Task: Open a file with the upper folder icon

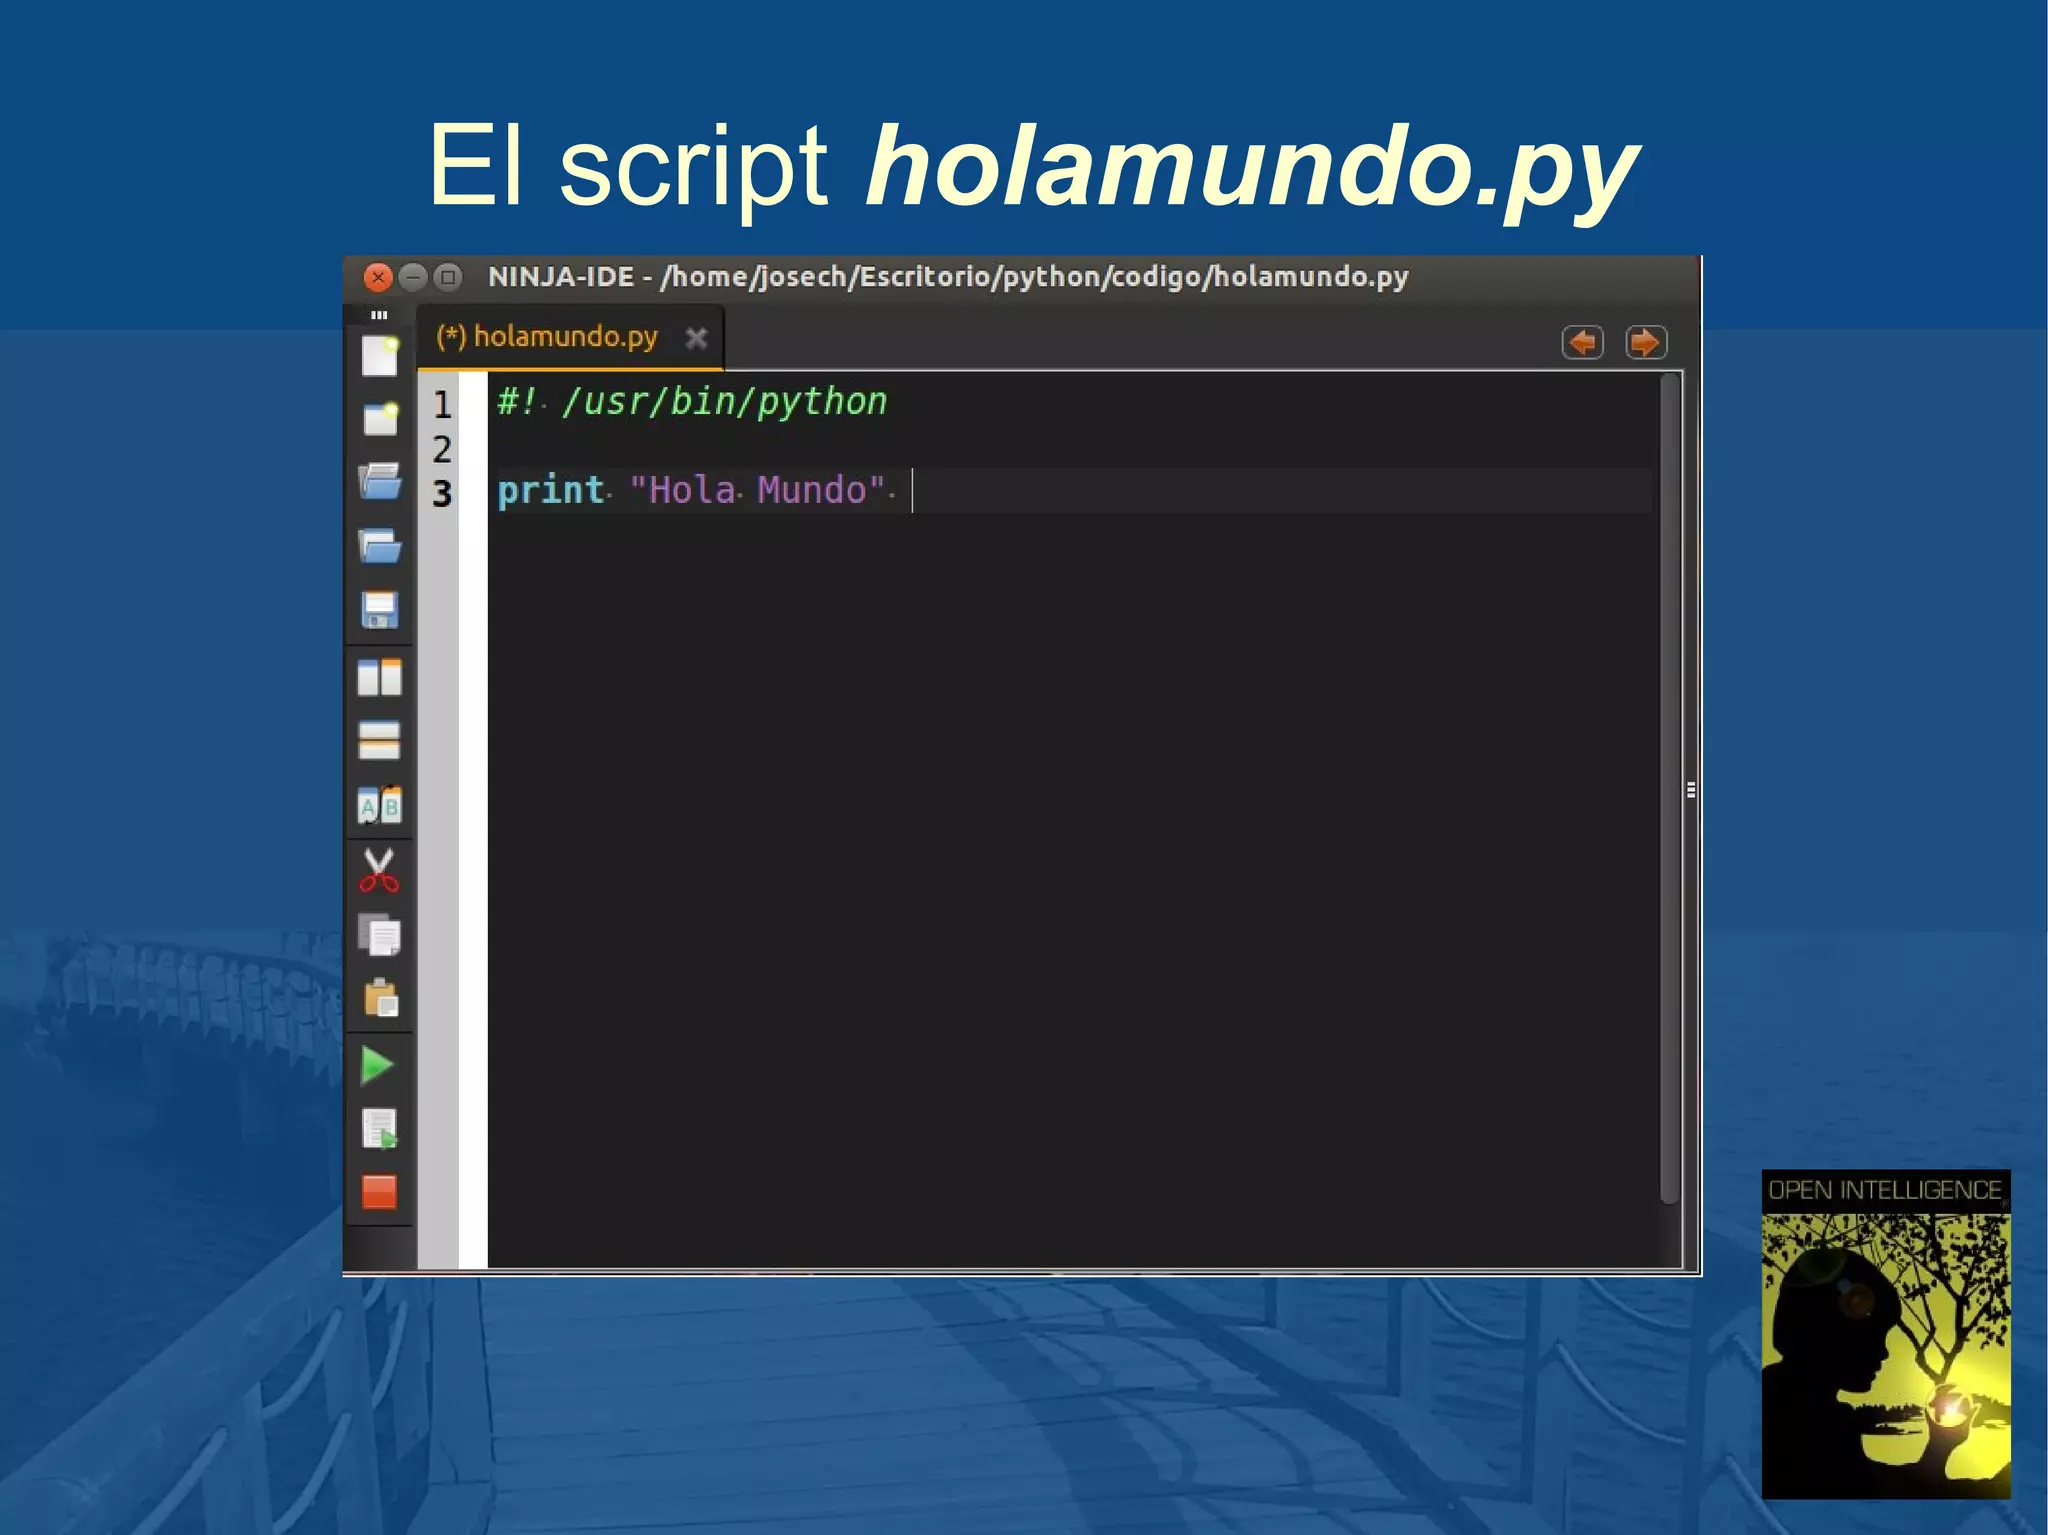Action: pyautogui.click(x=380, y=481)
